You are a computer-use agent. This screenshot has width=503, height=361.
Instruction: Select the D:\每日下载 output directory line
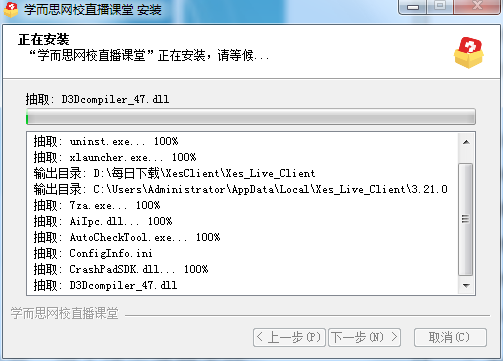tap(174, 173)
